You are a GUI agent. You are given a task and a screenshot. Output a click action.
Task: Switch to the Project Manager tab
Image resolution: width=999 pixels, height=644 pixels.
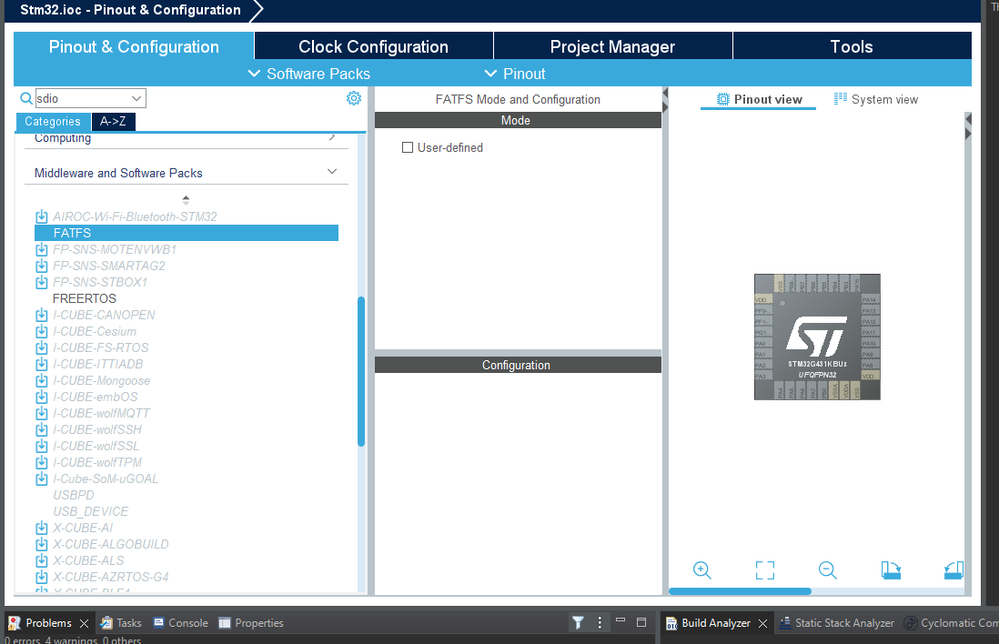[612, 47]
